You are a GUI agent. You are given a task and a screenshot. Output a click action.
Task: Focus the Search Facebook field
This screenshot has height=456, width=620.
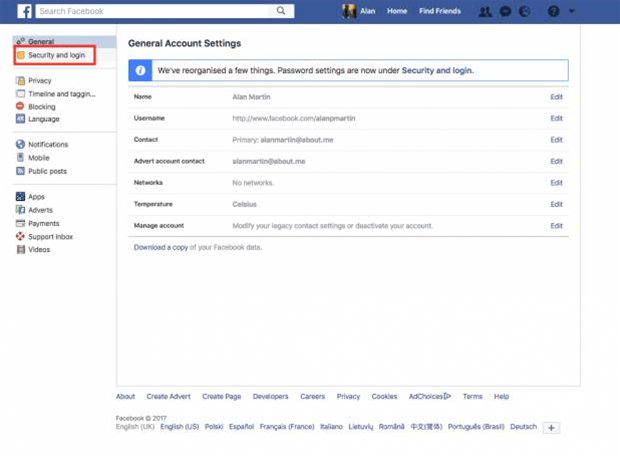coord(154,11)
